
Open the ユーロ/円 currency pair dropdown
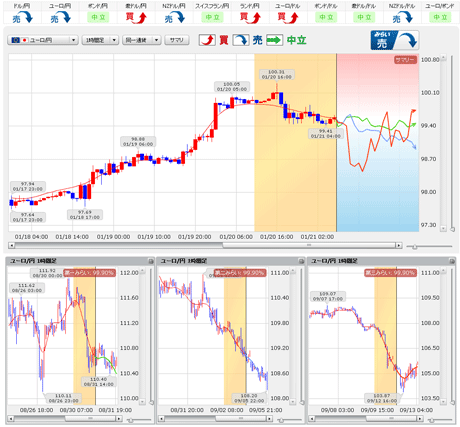tap(43, 40)
